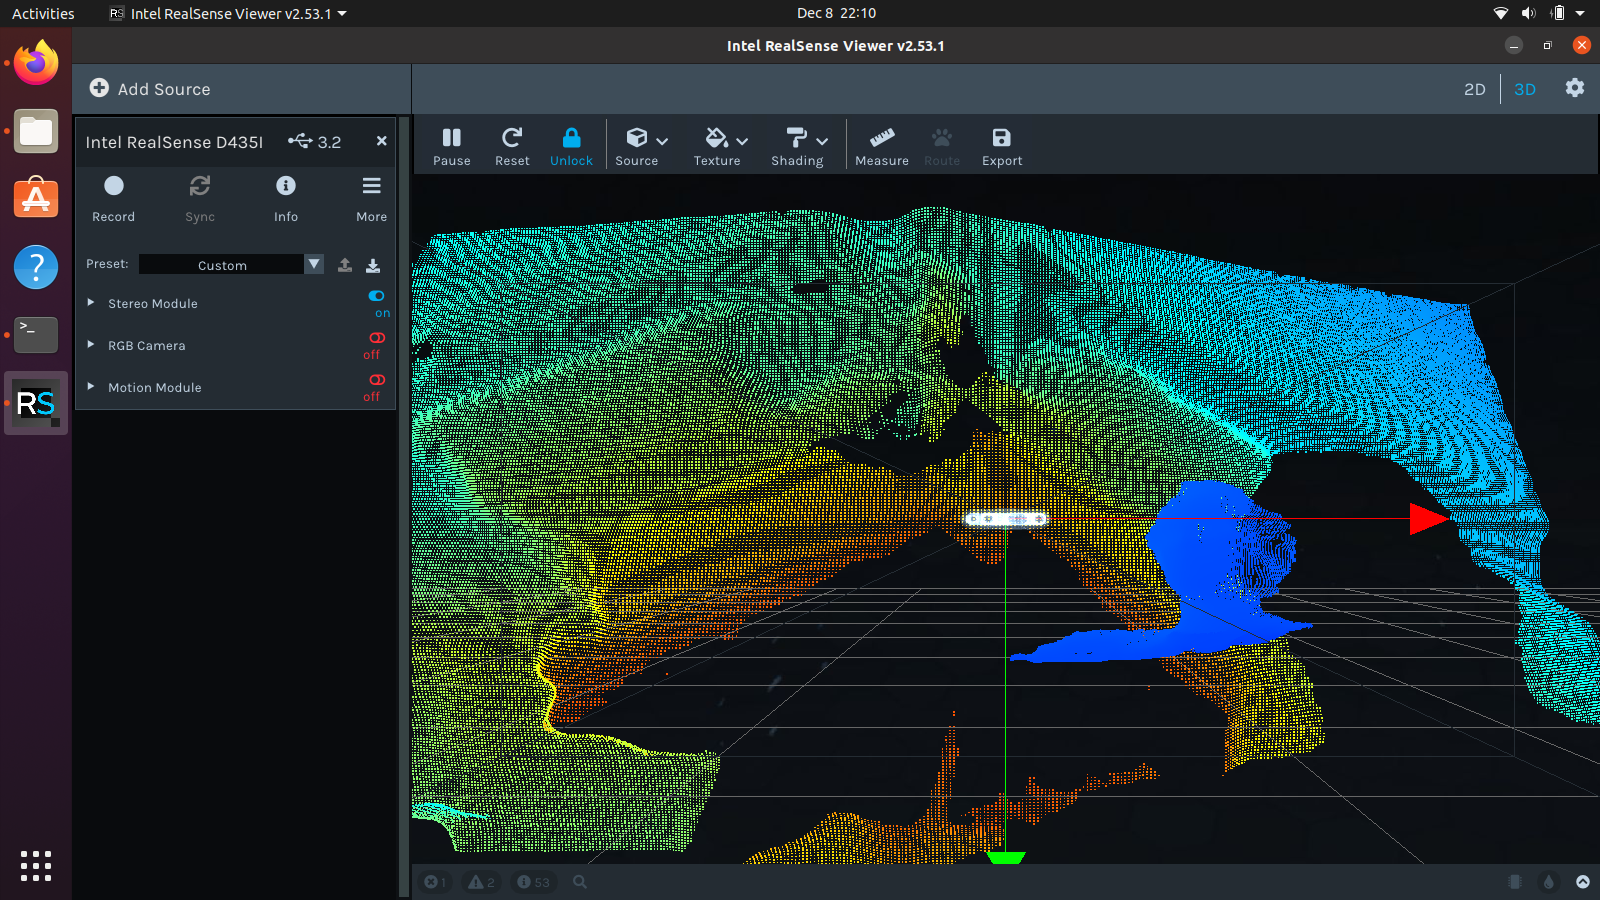Click the water drop status icon
The height and width of the screenshot is (900, 1600).
1549,882
